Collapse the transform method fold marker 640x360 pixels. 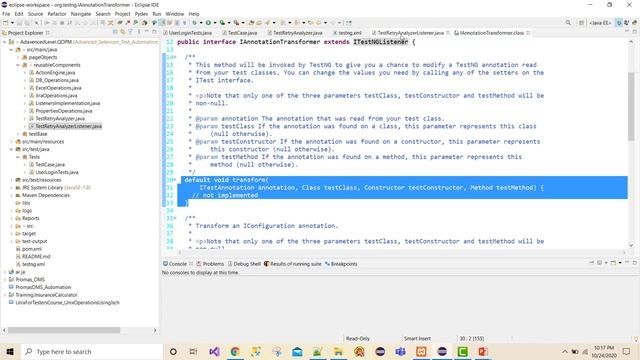pos(175,180)
